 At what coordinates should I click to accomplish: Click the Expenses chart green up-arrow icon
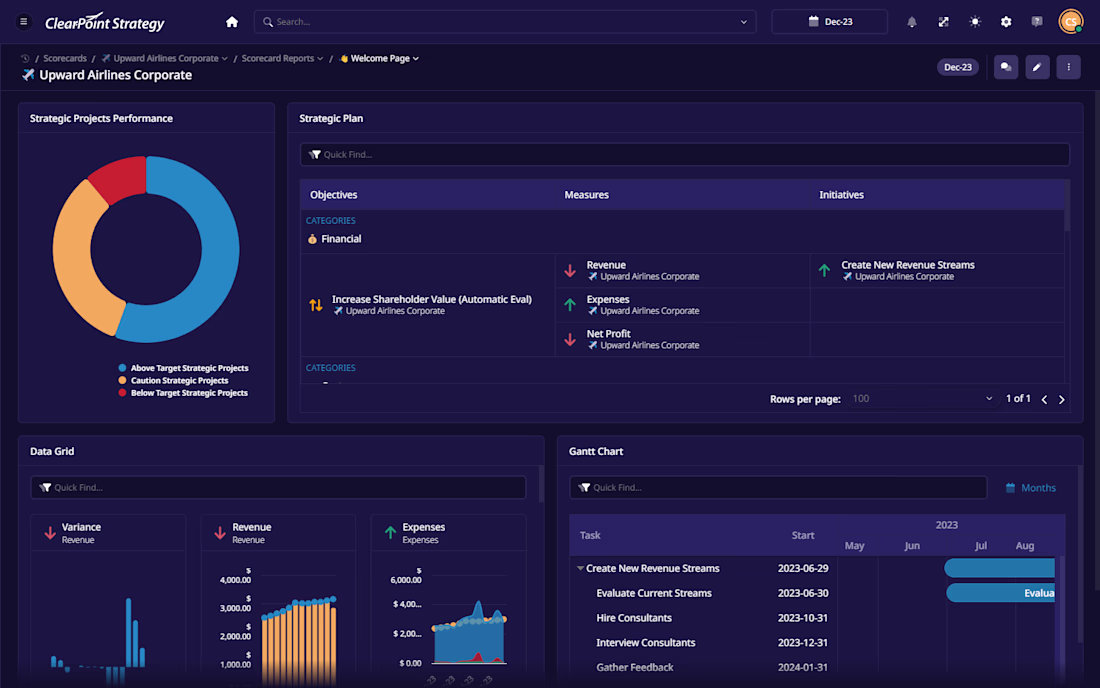pyautogui.click(x=390, y=533)
